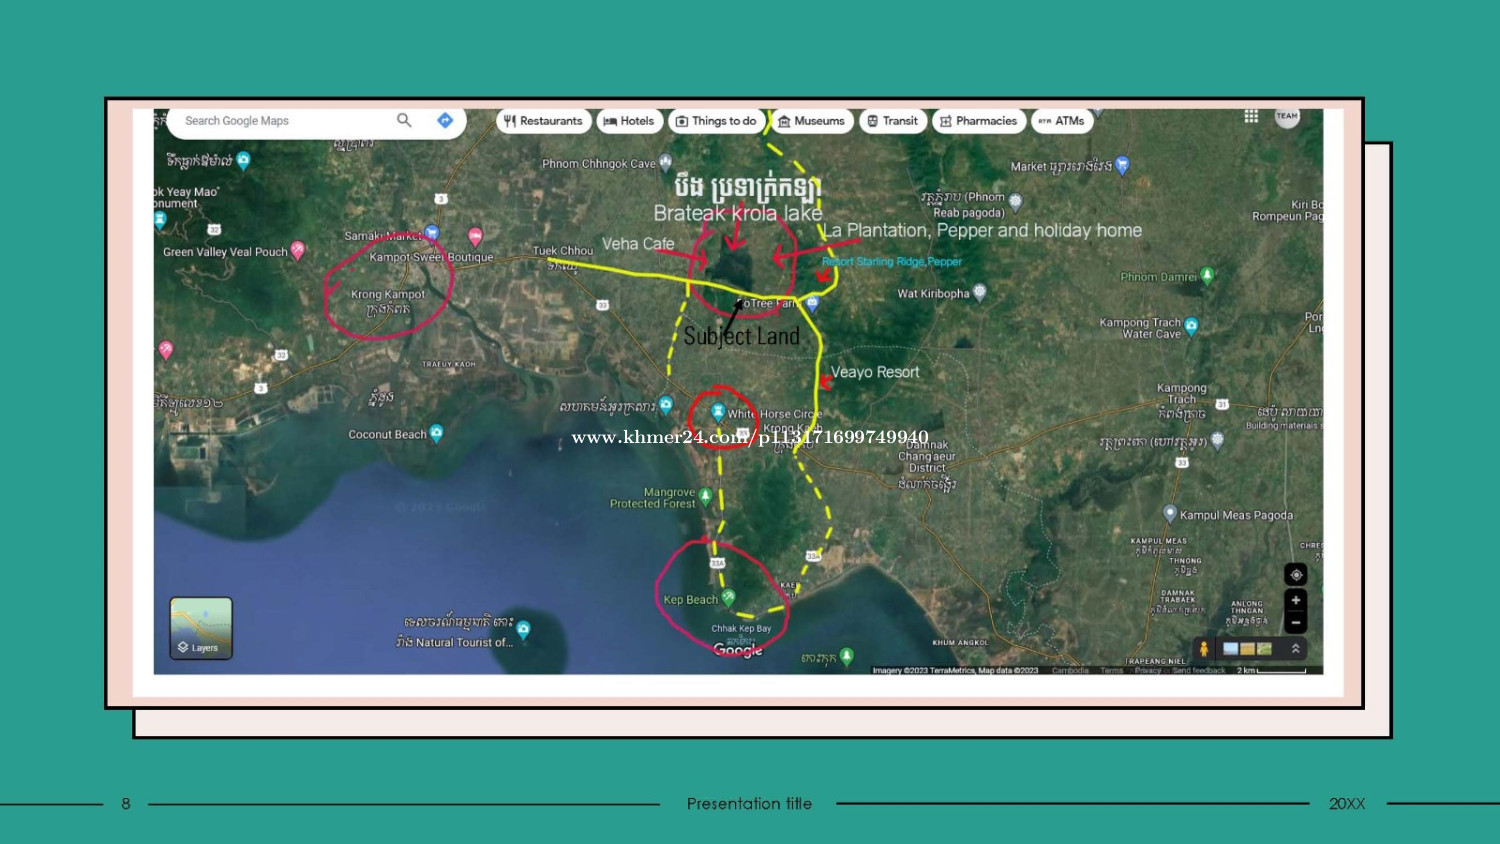Image resolution: width=1500 pixels, height=844 pixels.
Task: Click the Veayo Resort label
Action: tap(875, 372)
